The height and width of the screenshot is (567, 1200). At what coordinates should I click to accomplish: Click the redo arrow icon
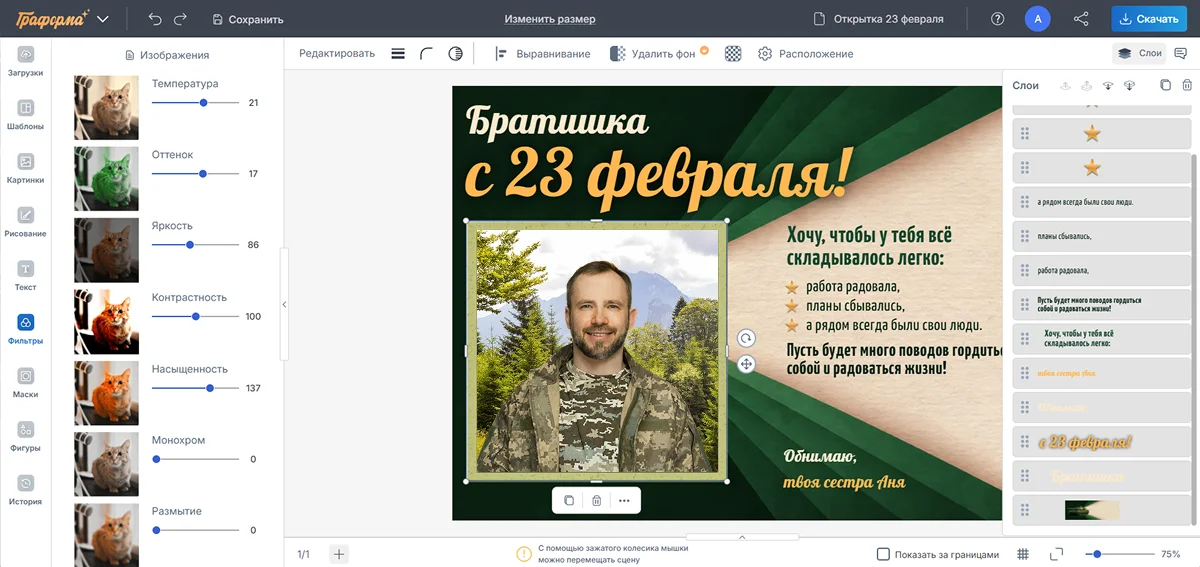180,19
